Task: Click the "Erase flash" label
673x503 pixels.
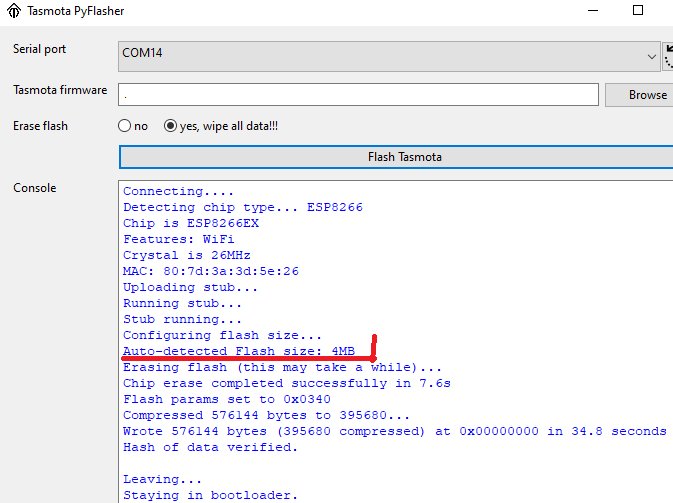Action: tap(40, 126)
